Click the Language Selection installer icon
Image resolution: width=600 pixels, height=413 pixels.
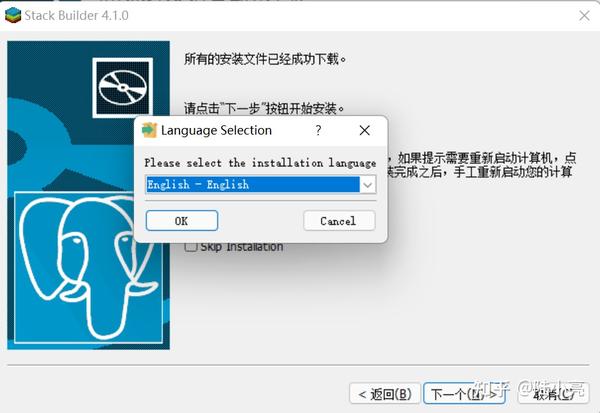click(x=149, y=131)
